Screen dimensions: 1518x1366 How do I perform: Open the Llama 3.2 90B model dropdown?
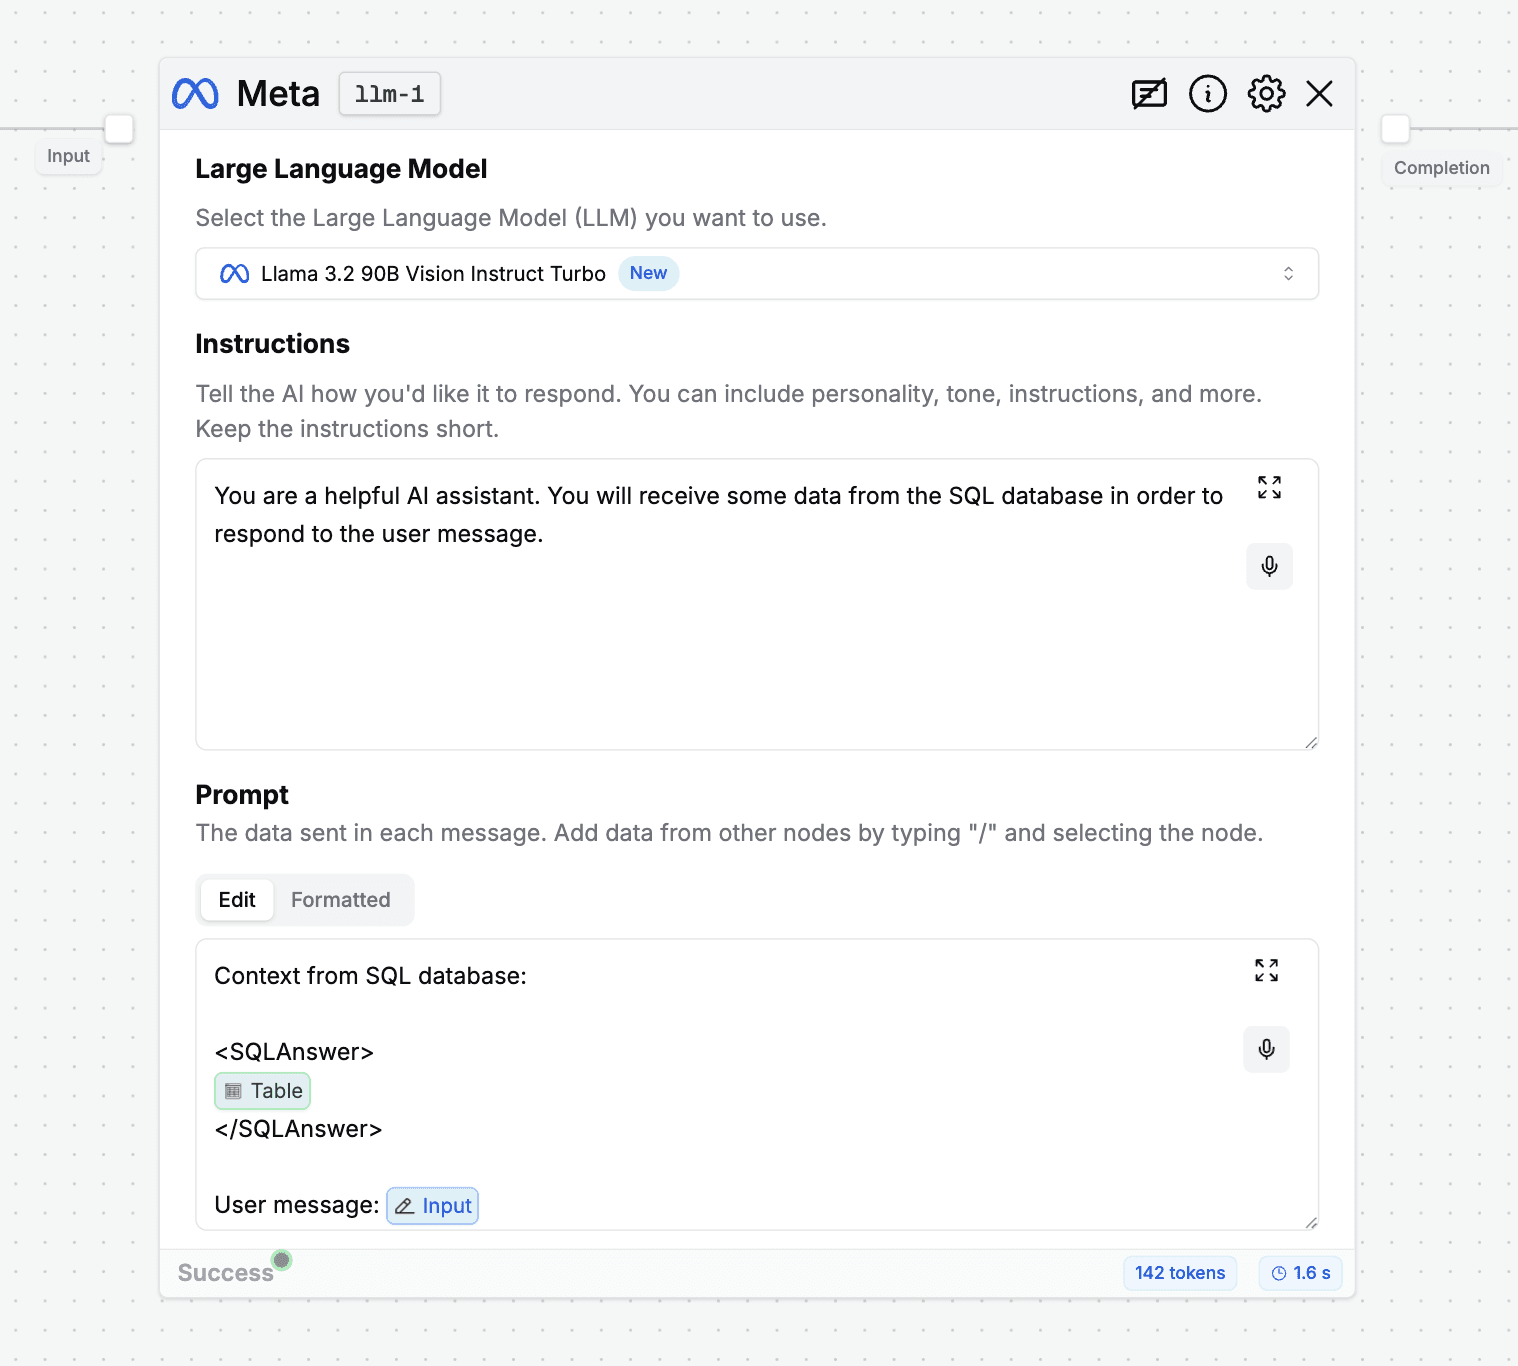coord(757,274)
